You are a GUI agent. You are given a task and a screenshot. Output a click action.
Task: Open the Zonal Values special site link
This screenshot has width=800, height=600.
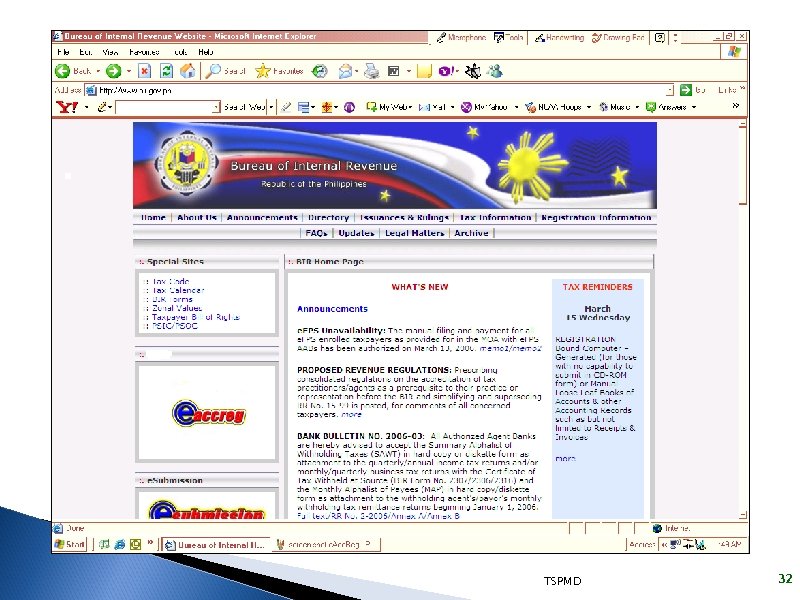point(177,308)
